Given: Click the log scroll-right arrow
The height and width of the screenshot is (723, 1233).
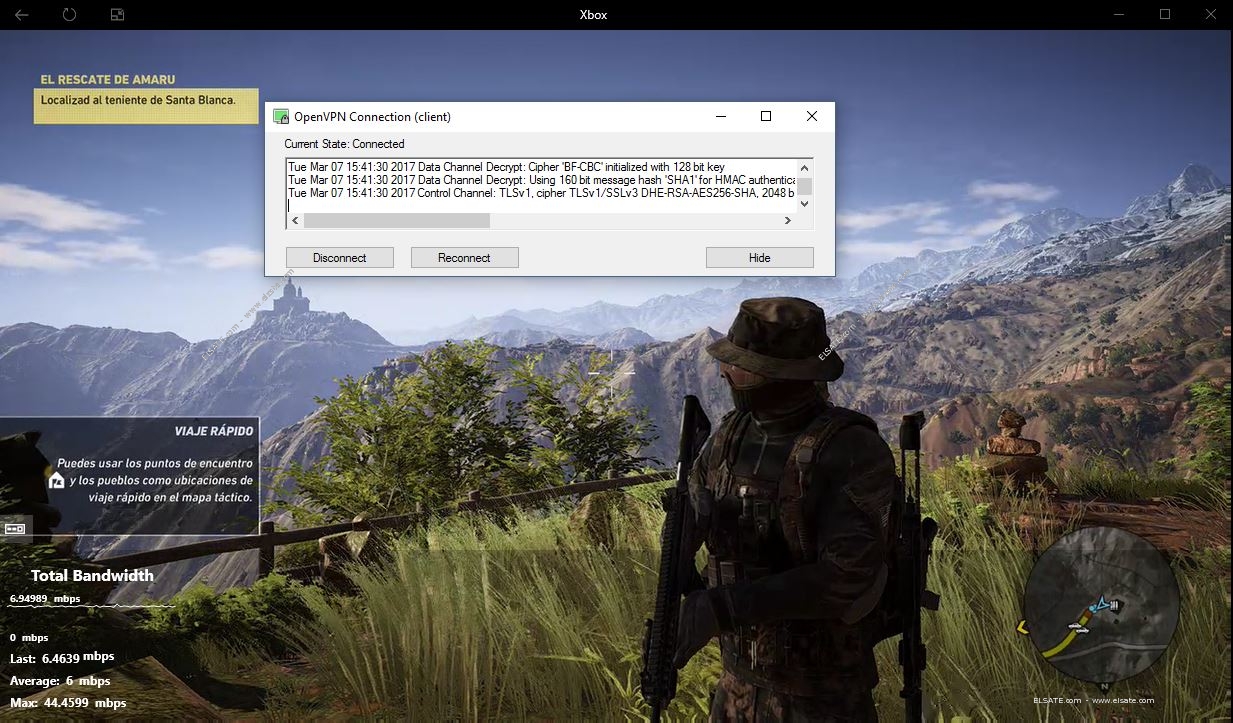Looking at the screenshot, I should pyautogui.click(x=788, y=220).
